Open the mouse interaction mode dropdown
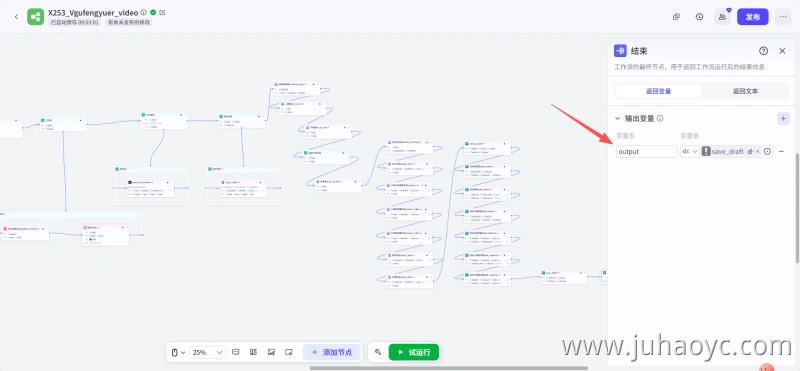The image size is (800, 371). coord(177,352)
